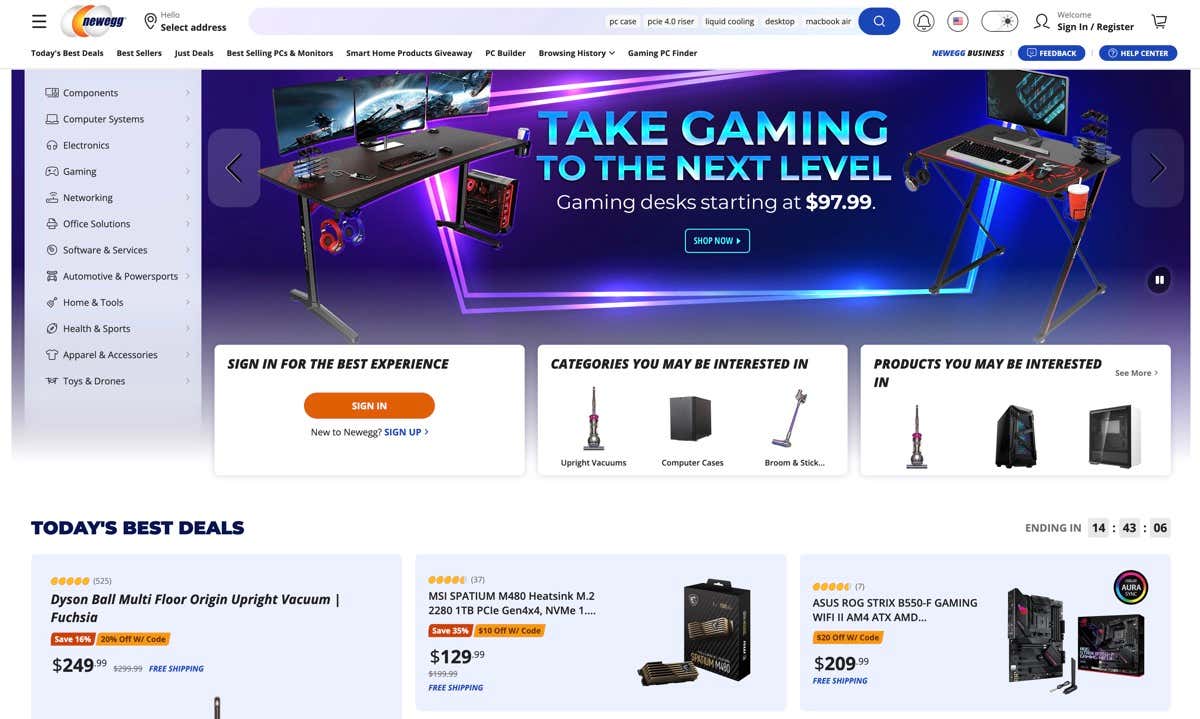Expand the Networking category
The height and width of the screenshot is (719, 1200).
click(113, 198)
